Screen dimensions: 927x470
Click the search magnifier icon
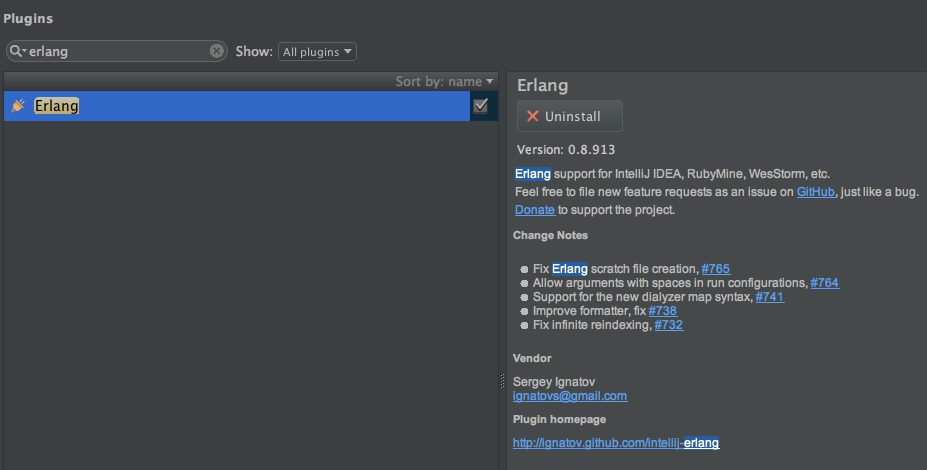point(17,51)
